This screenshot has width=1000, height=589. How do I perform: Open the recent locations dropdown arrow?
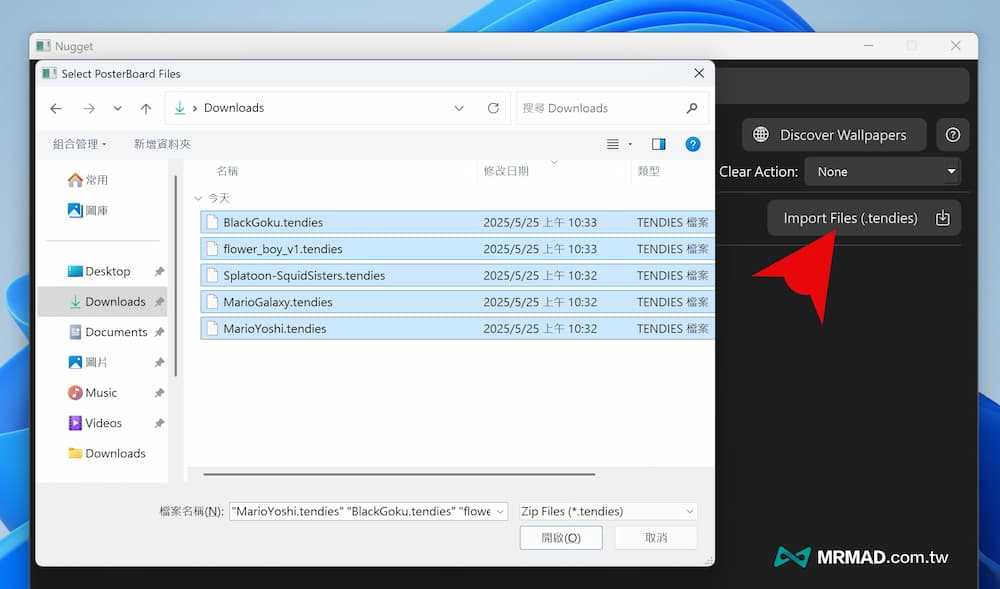(x=117, y=108)
